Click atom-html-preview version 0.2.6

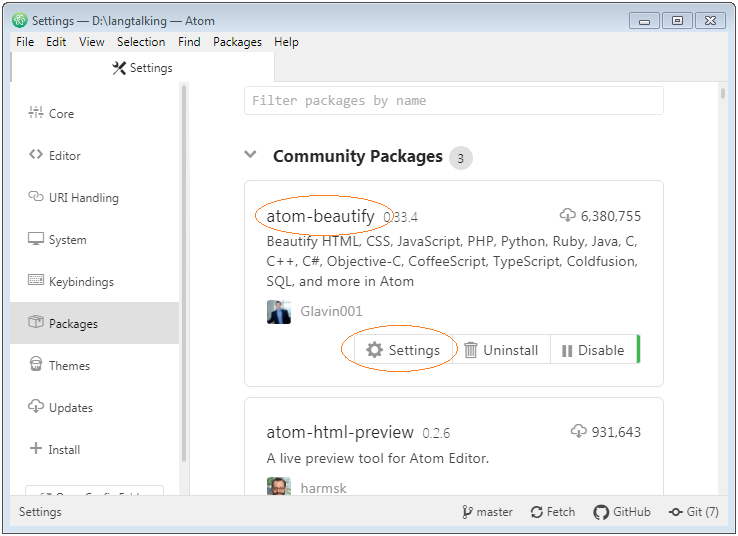tap(436, 433)
